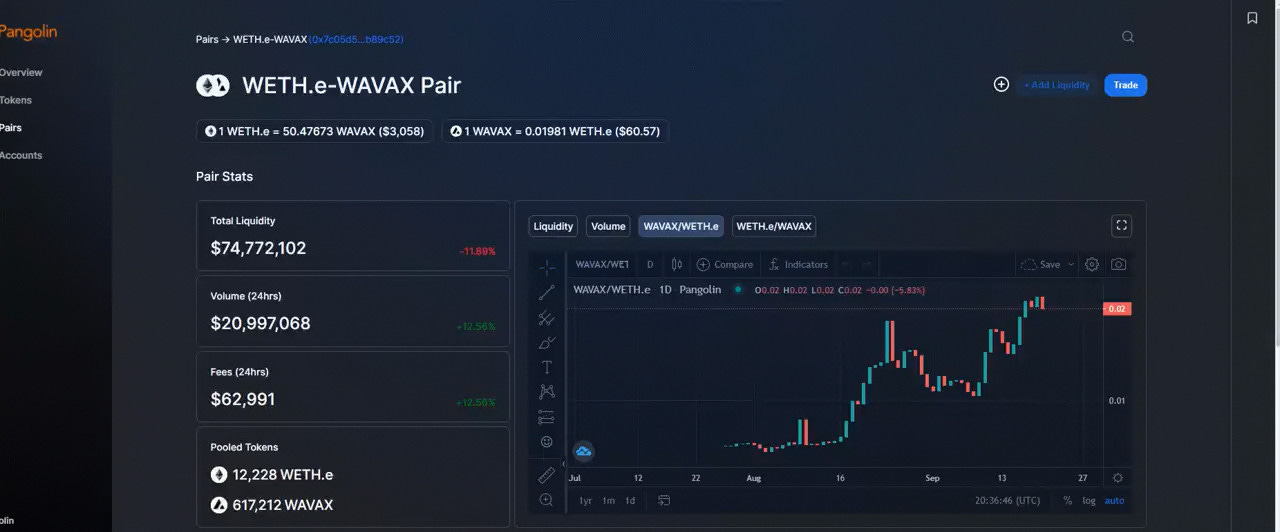Open Accounts in the sidebar
Screen dimensions: 1280x532
[x=21, y=155]
